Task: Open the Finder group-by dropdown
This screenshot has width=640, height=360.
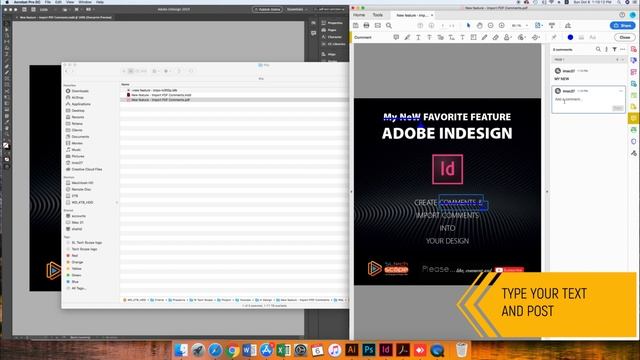Action: click(156, 71)
